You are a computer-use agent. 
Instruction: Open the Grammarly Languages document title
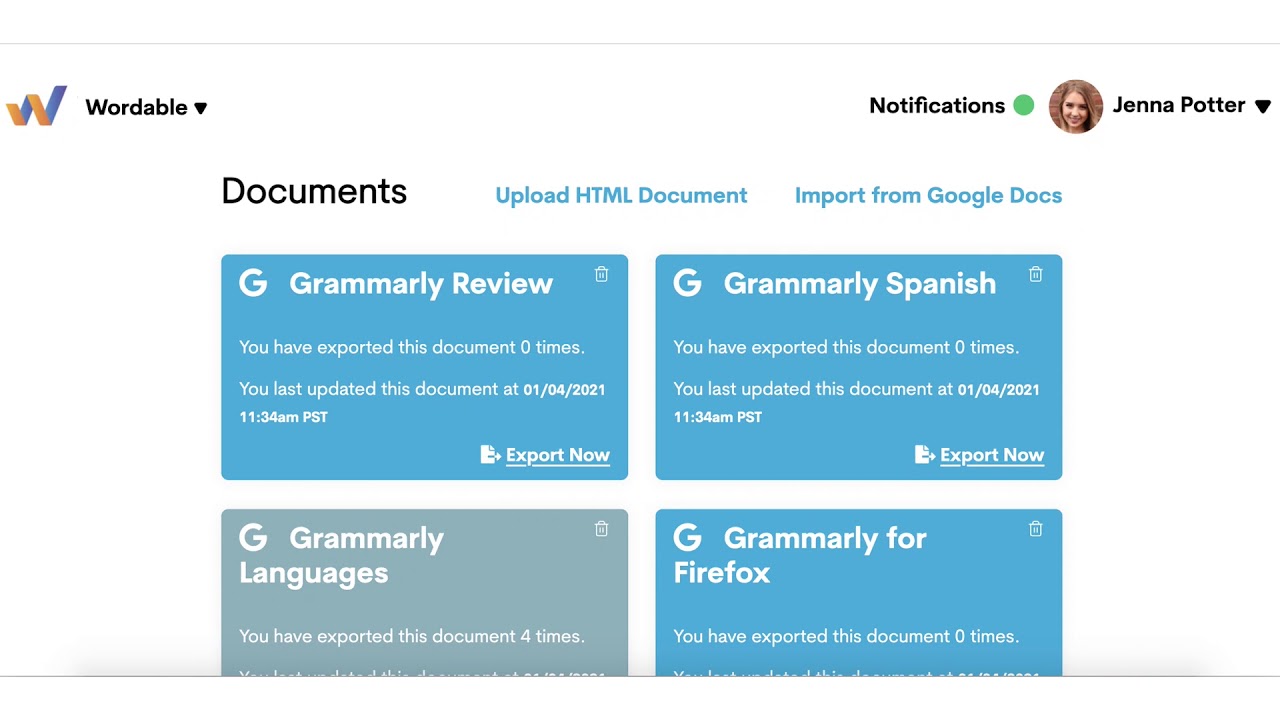[341, 555]
